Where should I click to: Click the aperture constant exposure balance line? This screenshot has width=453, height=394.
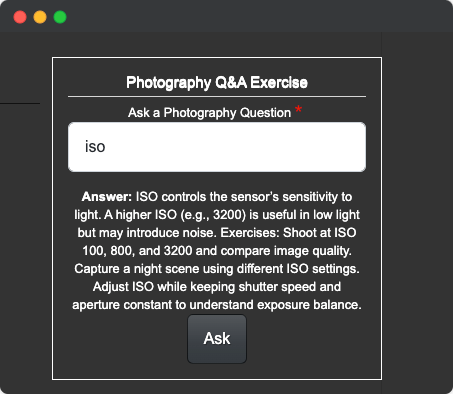(217, 305)
